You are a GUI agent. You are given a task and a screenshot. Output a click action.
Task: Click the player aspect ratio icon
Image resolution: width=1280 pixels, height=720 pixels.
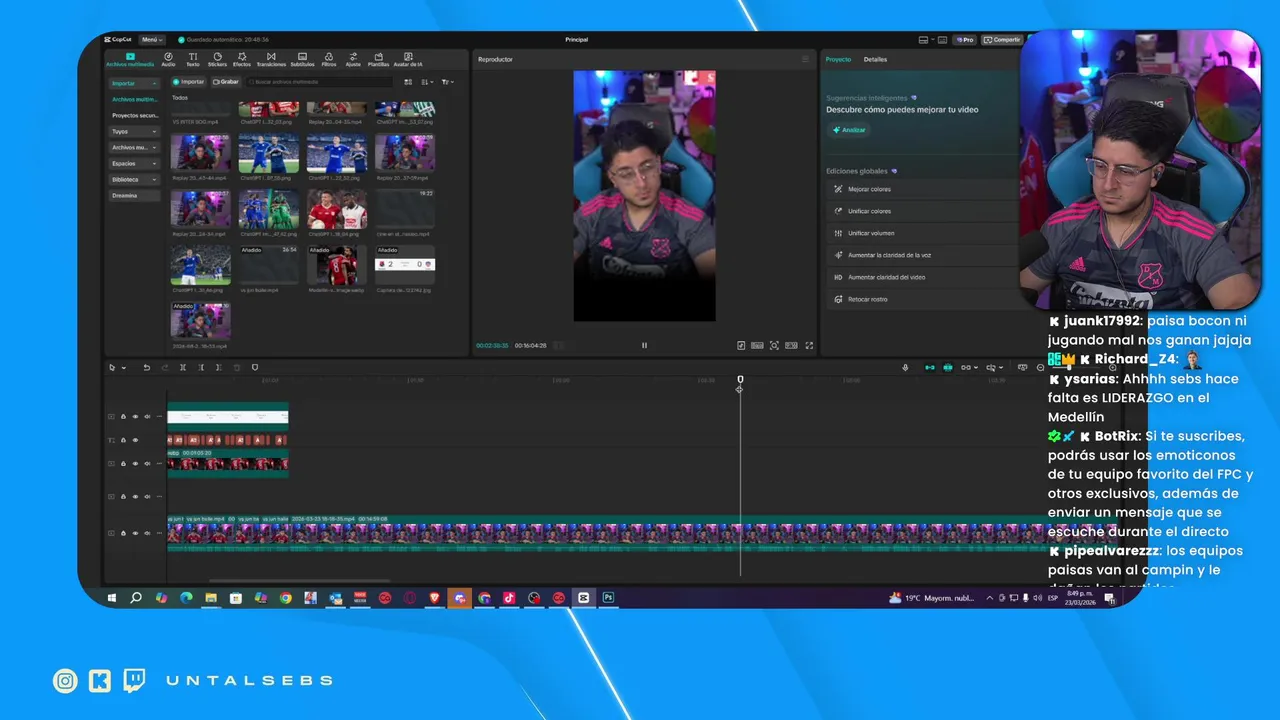point(791,345)
